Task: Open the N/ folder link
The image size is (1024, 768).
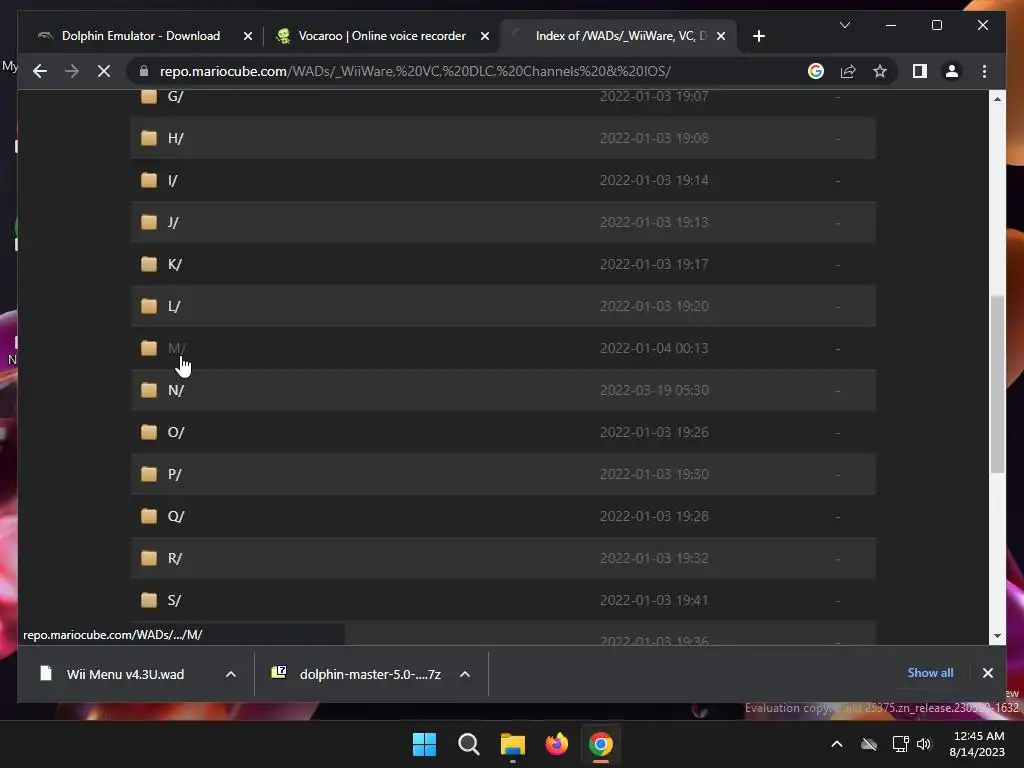Action: pos(176,390)
